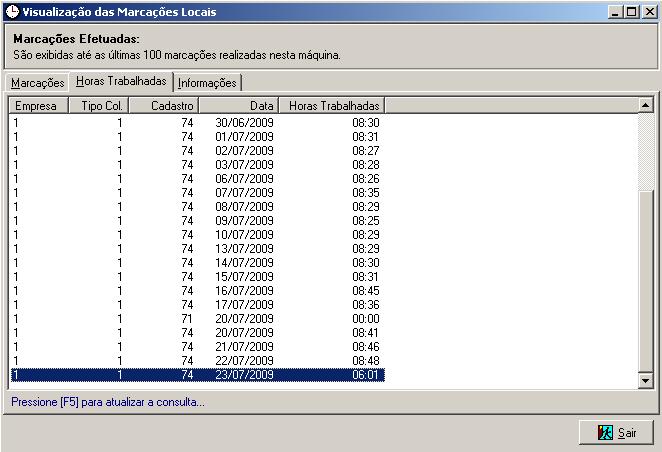Minimize the Visualização das Marcações window

616,12
